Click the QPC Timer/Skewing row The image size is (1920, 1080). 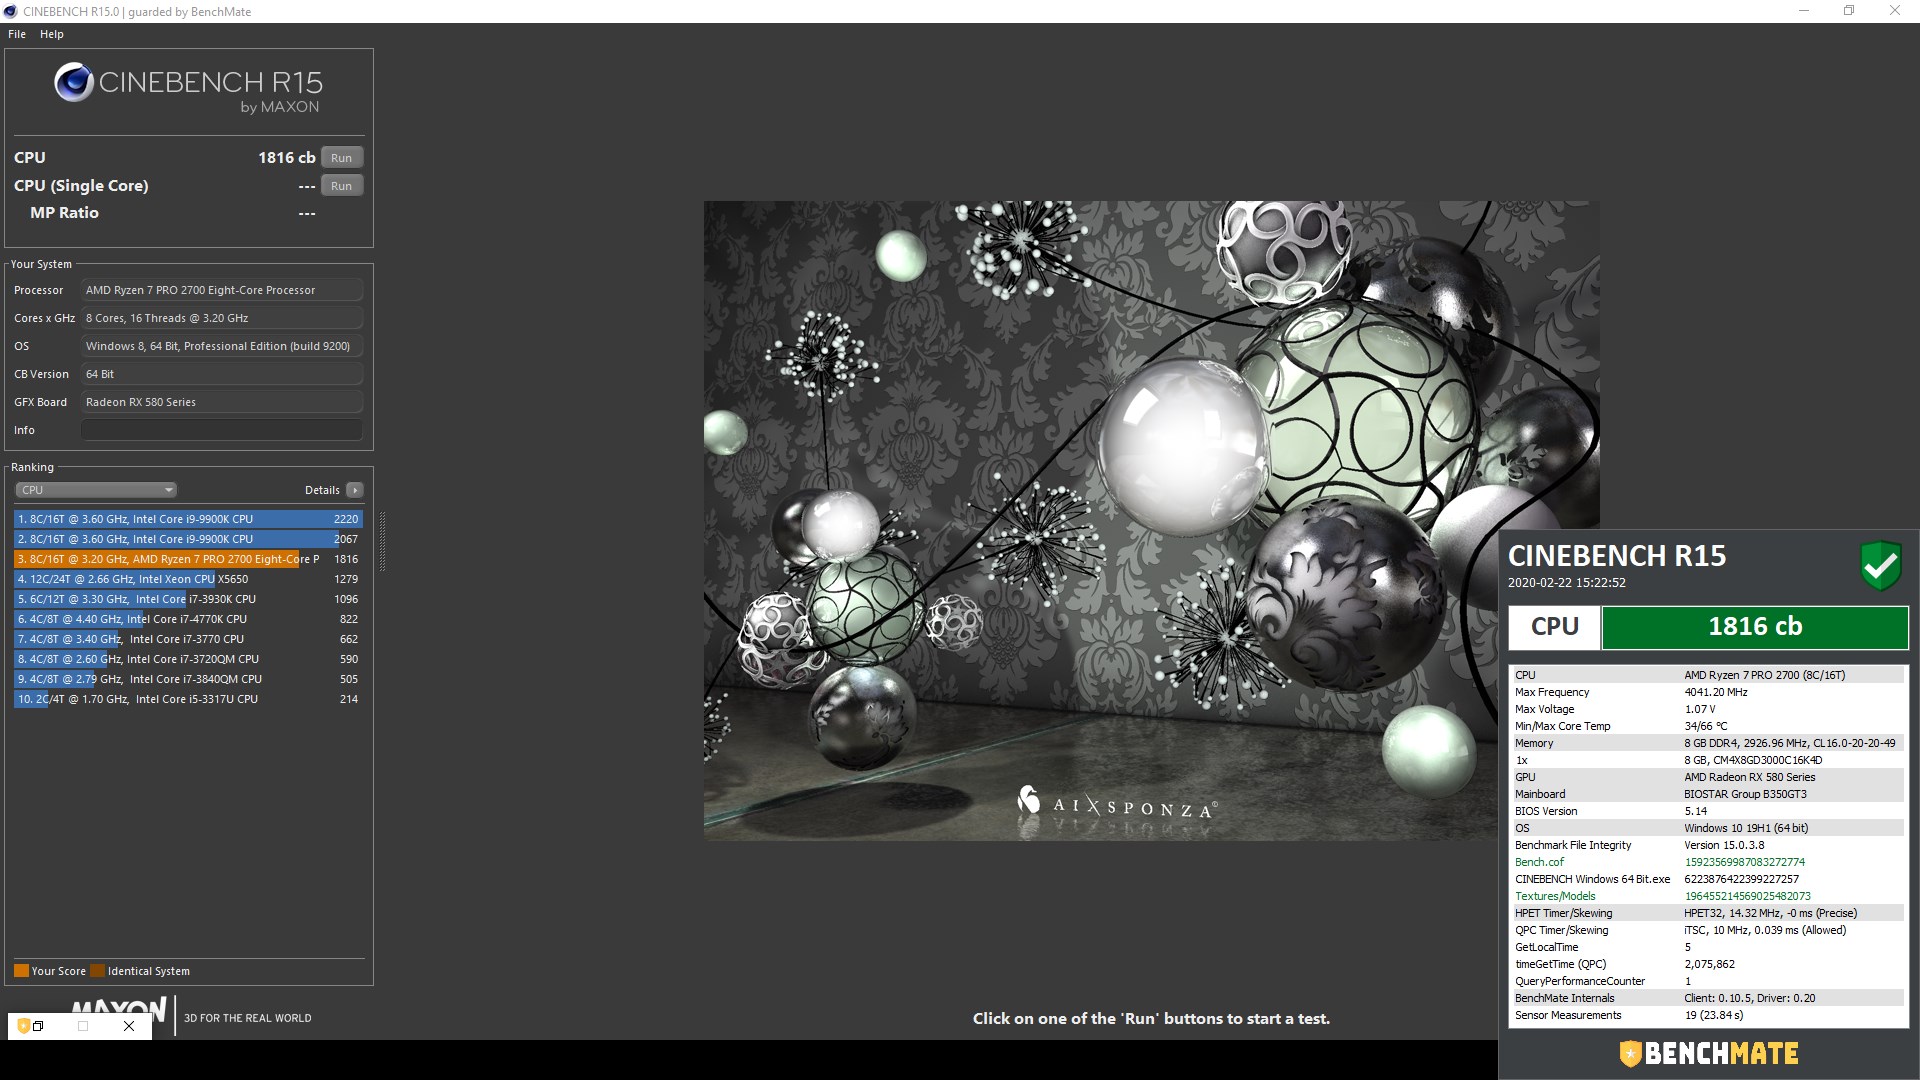pyautogui.click(x=1708, y=930)
